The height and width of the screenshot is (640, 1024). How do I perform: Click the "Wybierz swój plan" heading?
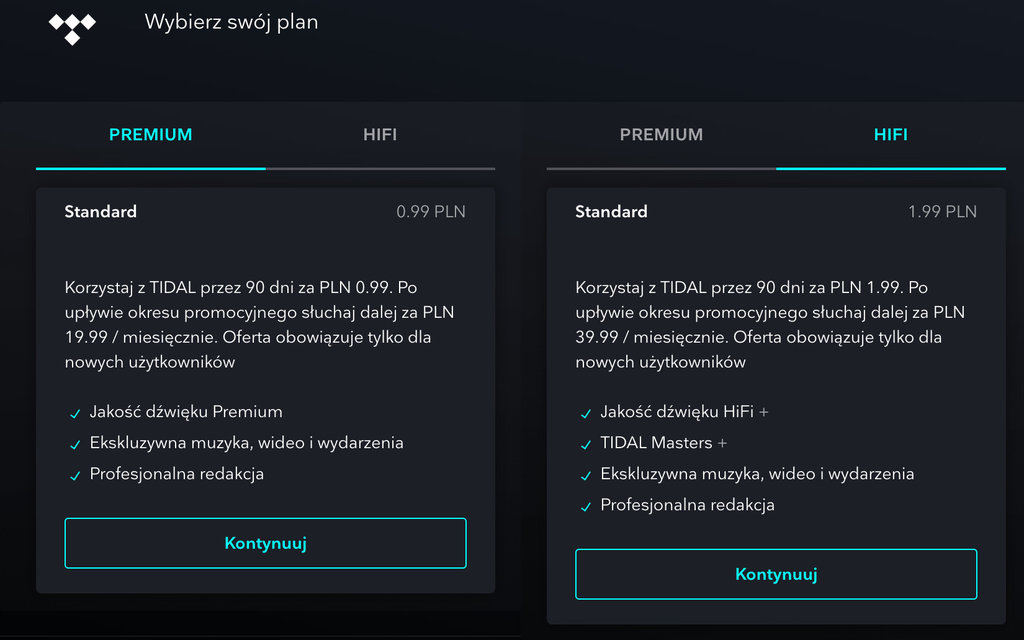(231, 22)
